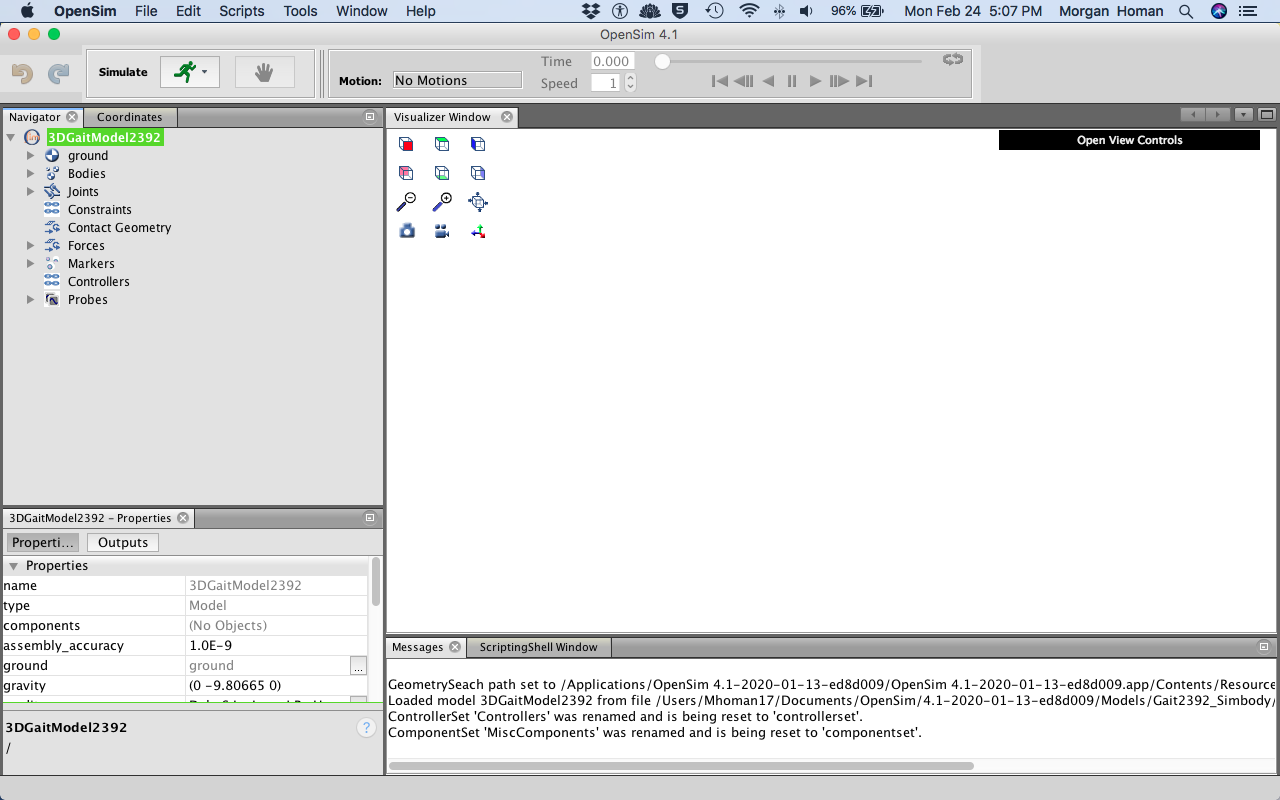Click the hand stop simulation button

[265, 72]
